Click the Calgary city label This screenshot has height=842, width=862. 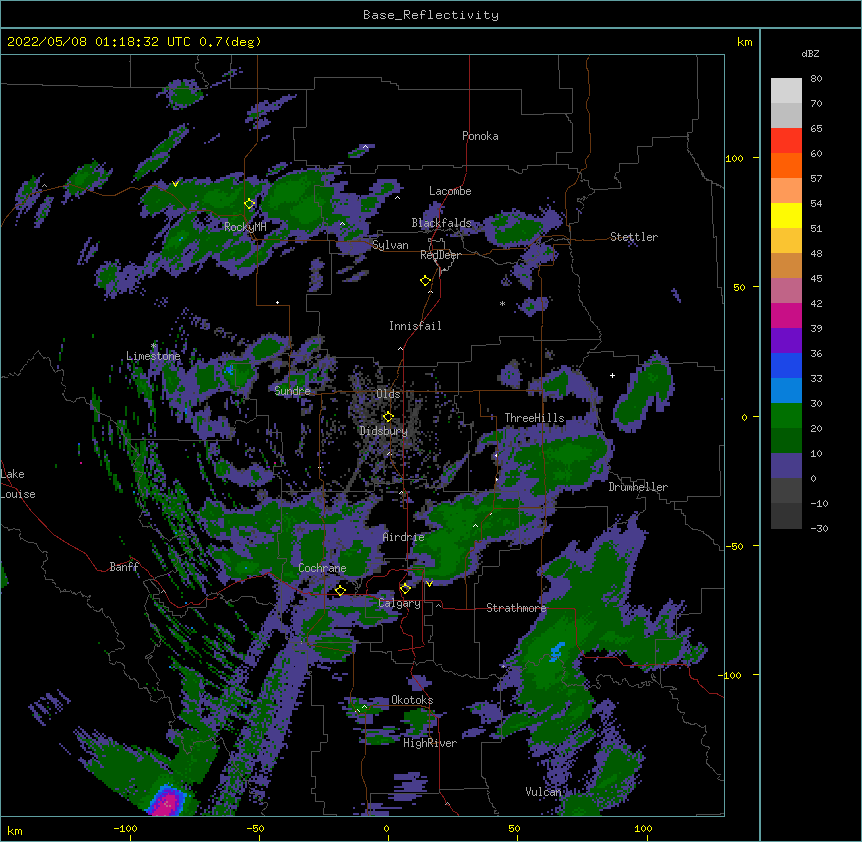point(399,603)
